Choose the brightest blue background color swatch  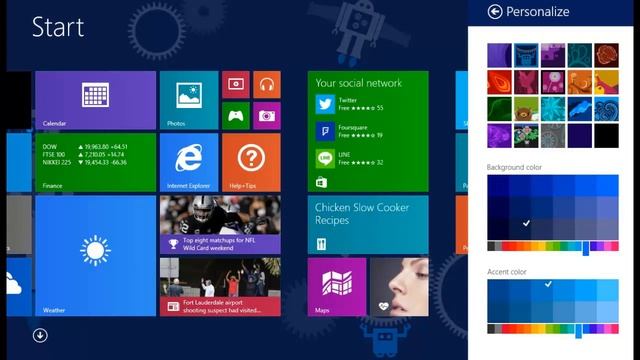pos(608,186)
